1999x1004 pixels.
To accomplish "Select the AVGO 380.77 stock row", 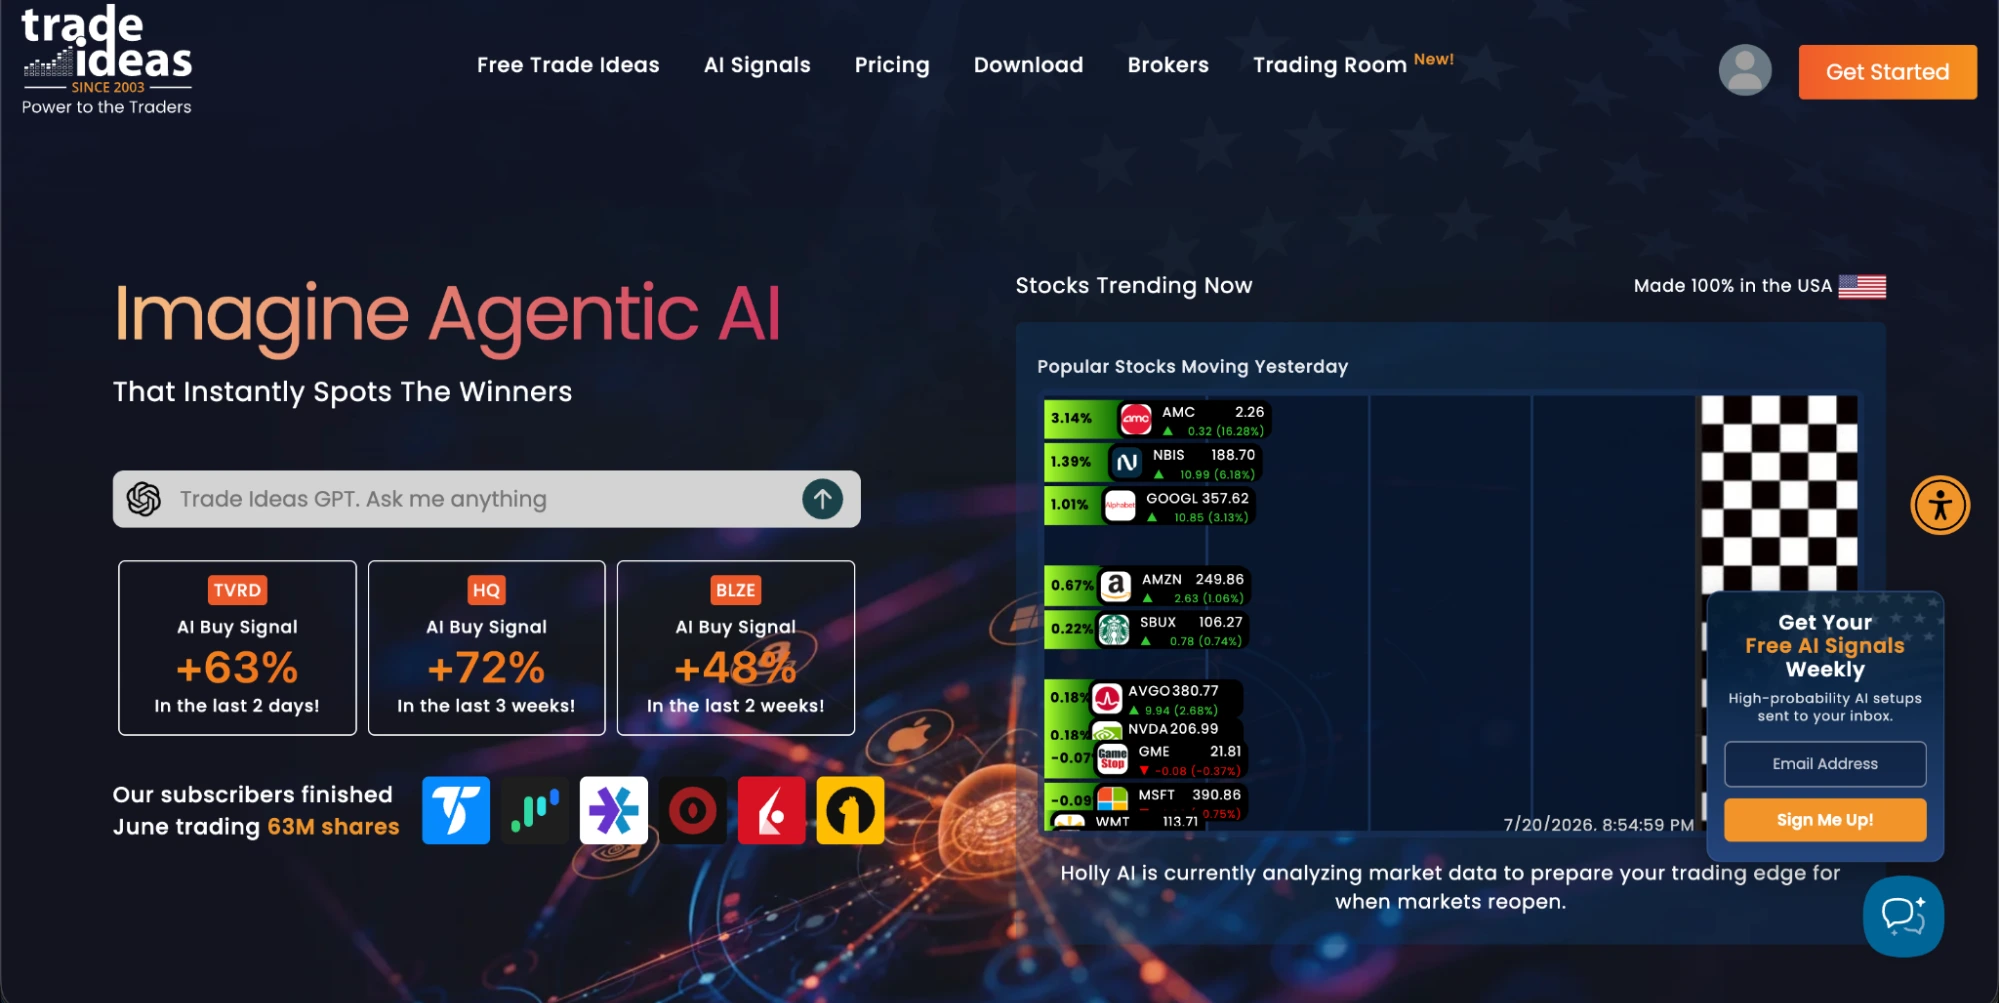I will pos(1143,699).
